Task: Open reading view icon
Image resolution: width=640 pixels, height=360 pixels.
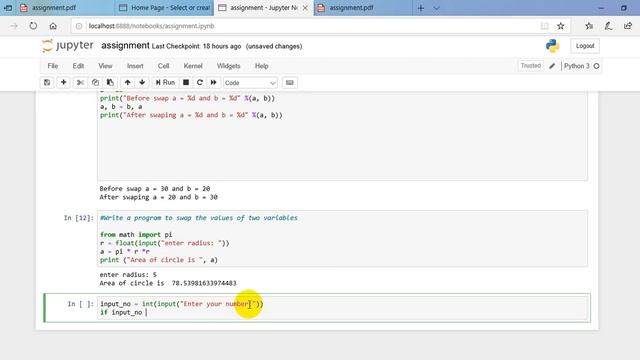Action: (544, 26)
